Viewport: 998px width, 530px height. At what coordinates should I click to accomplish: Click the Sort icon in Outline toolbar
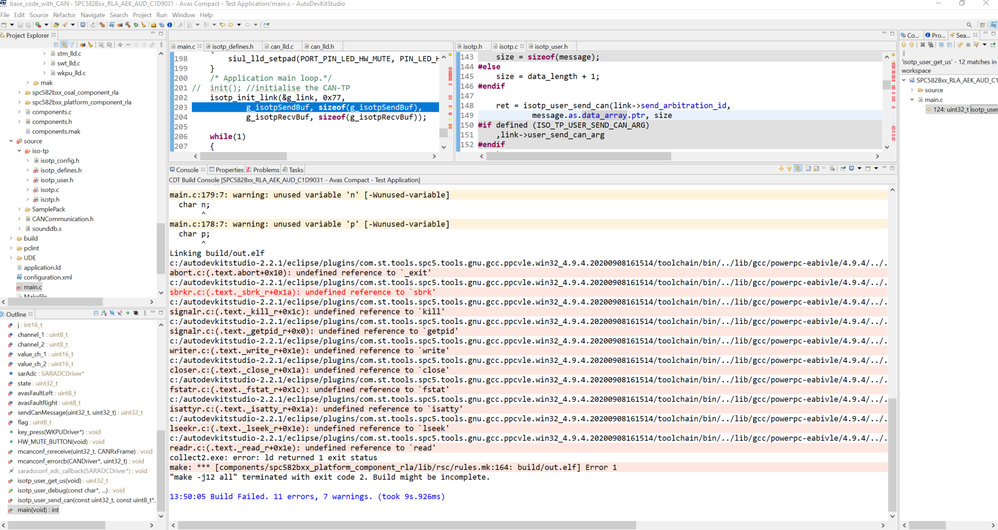tap(104, 314)
